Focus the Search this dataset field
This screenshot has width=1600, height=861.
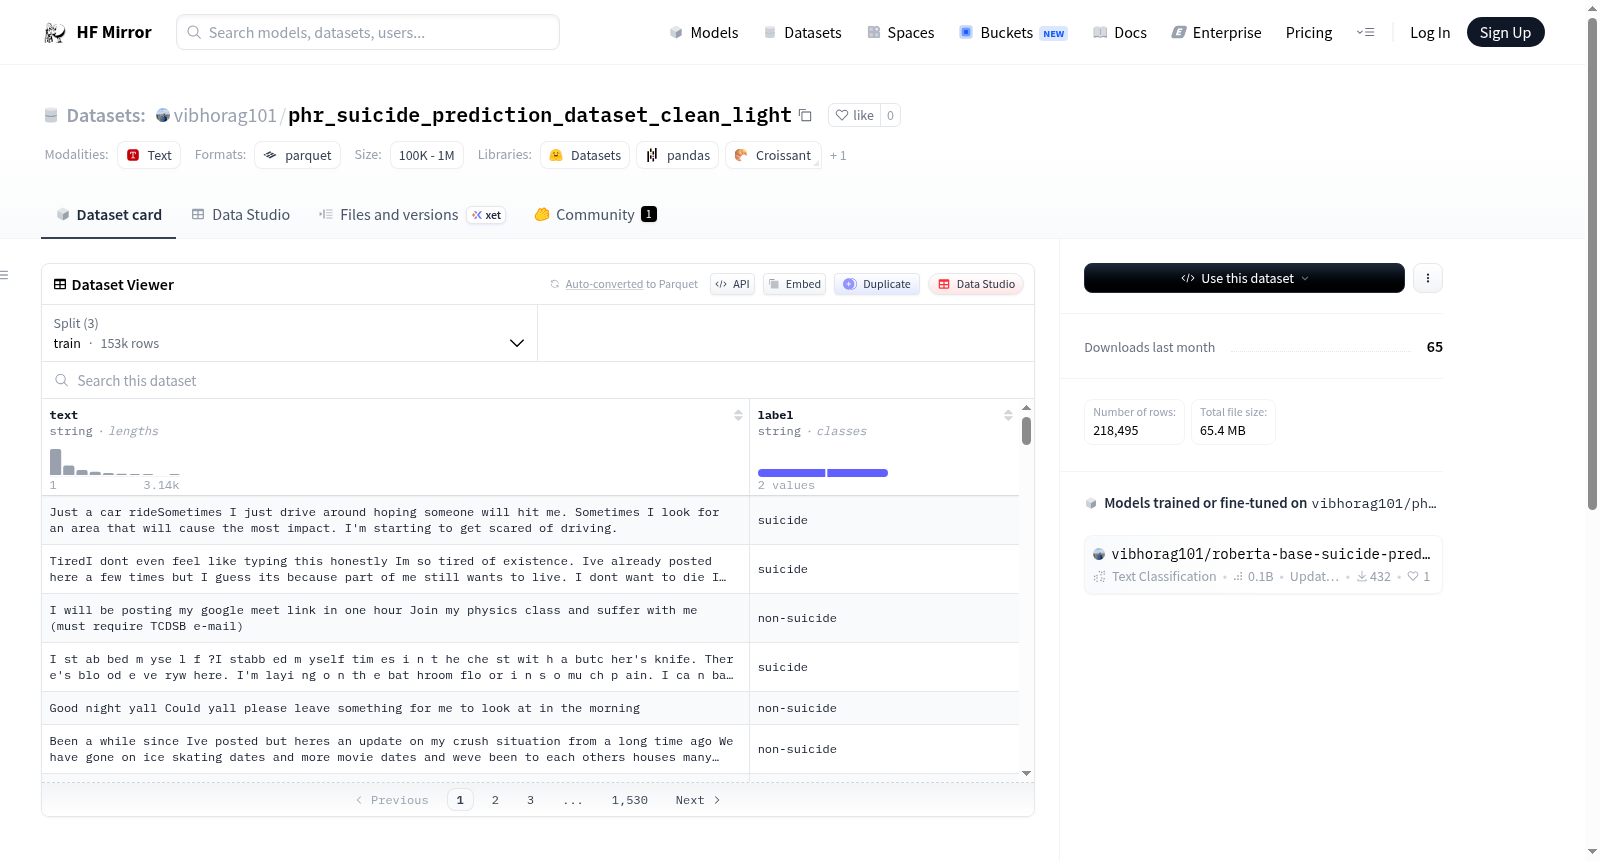pyautogui.click(x=538, y=381)
